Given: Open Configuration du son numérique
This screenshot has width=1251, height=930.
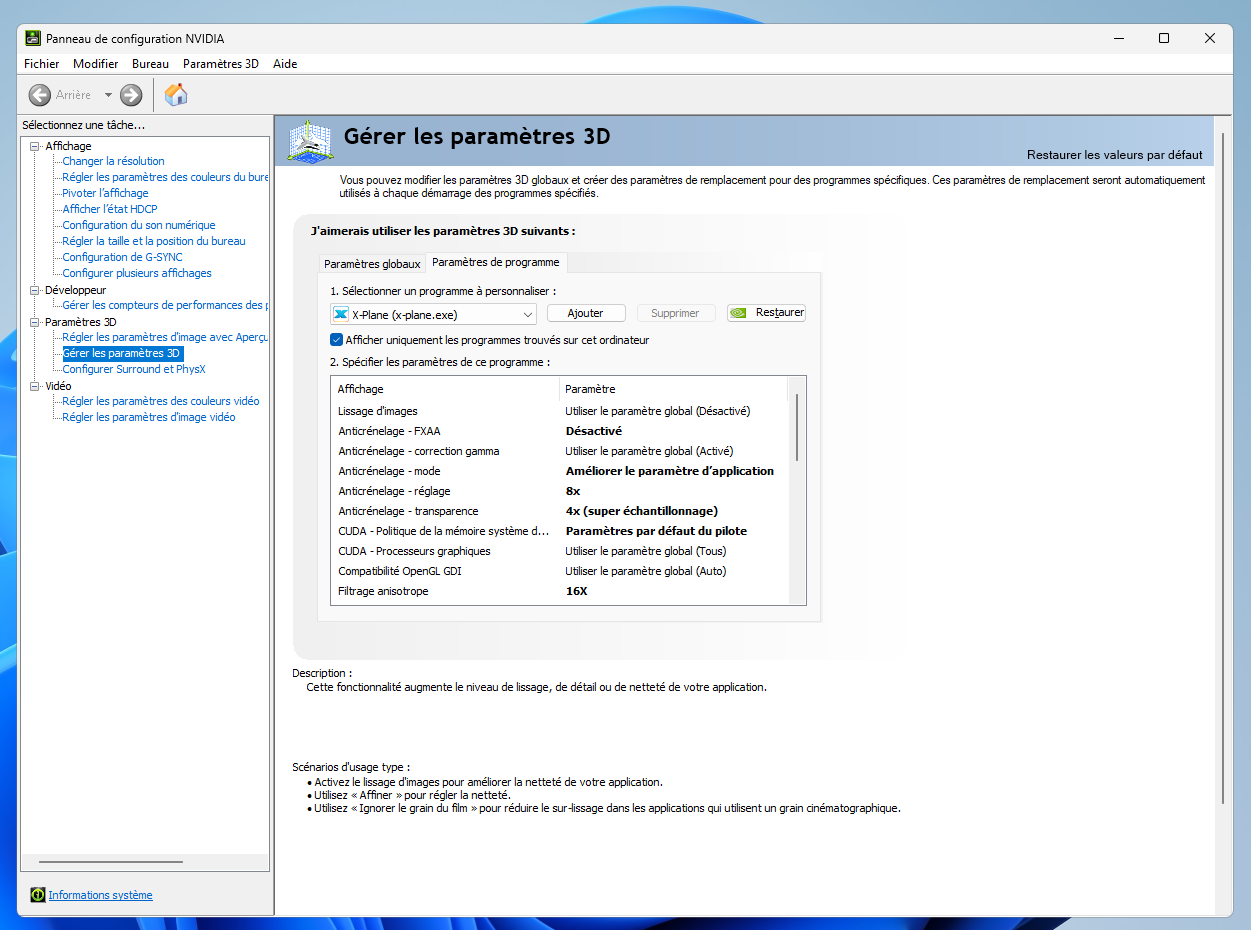Looking at the screenshot, I should coord(139,225).
